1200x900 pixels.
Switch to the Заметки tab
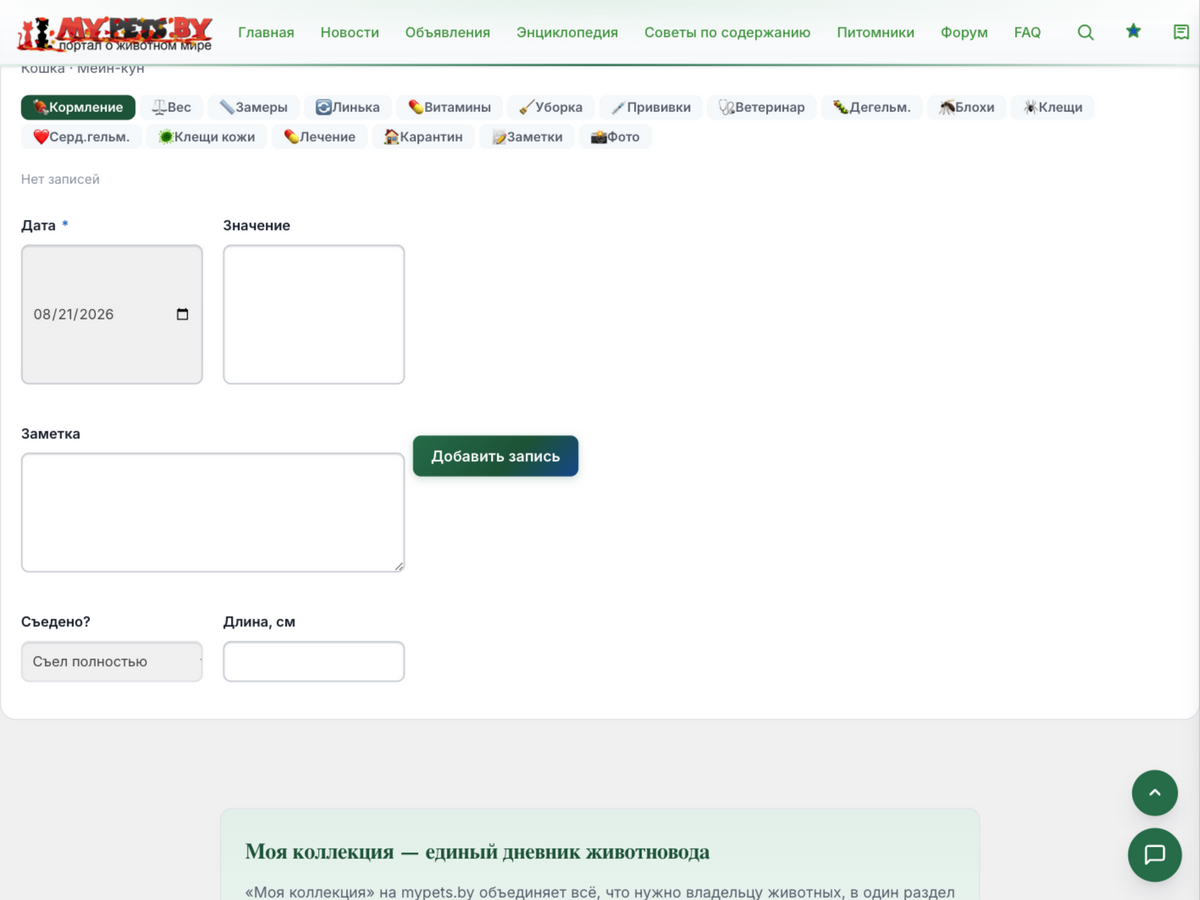(527, 137)
